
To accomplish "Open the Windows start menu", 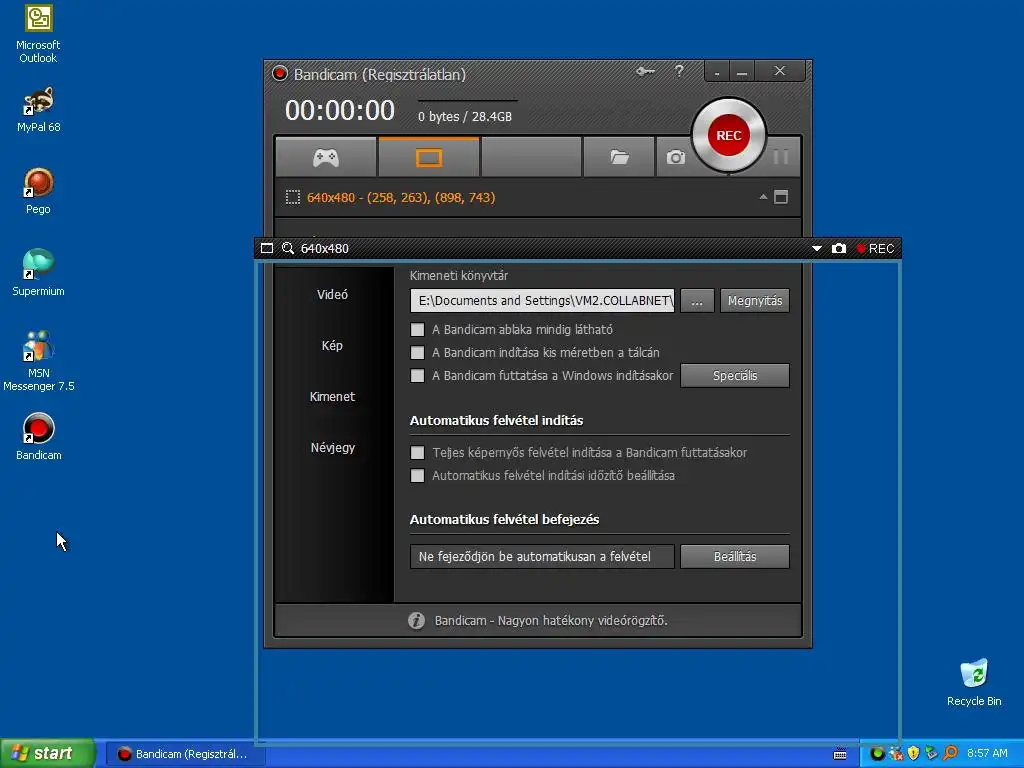I will click(48, 754).
